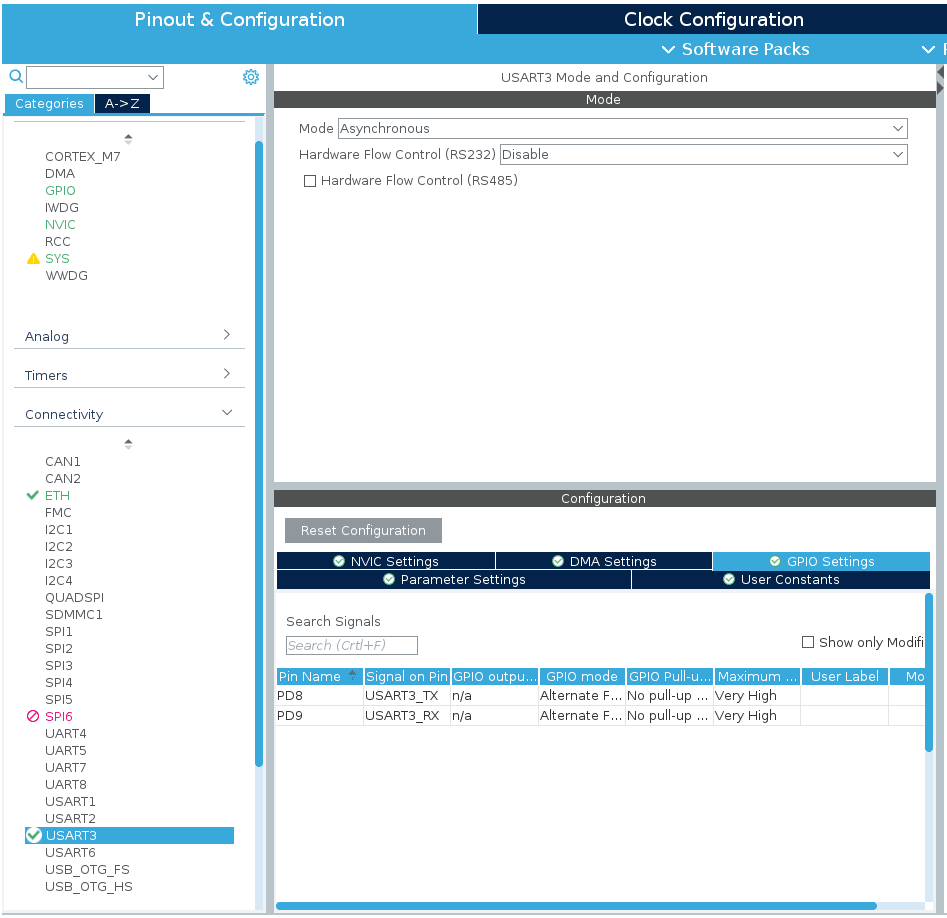Click the USART3 enabled check icon

(x=34, y=835)
